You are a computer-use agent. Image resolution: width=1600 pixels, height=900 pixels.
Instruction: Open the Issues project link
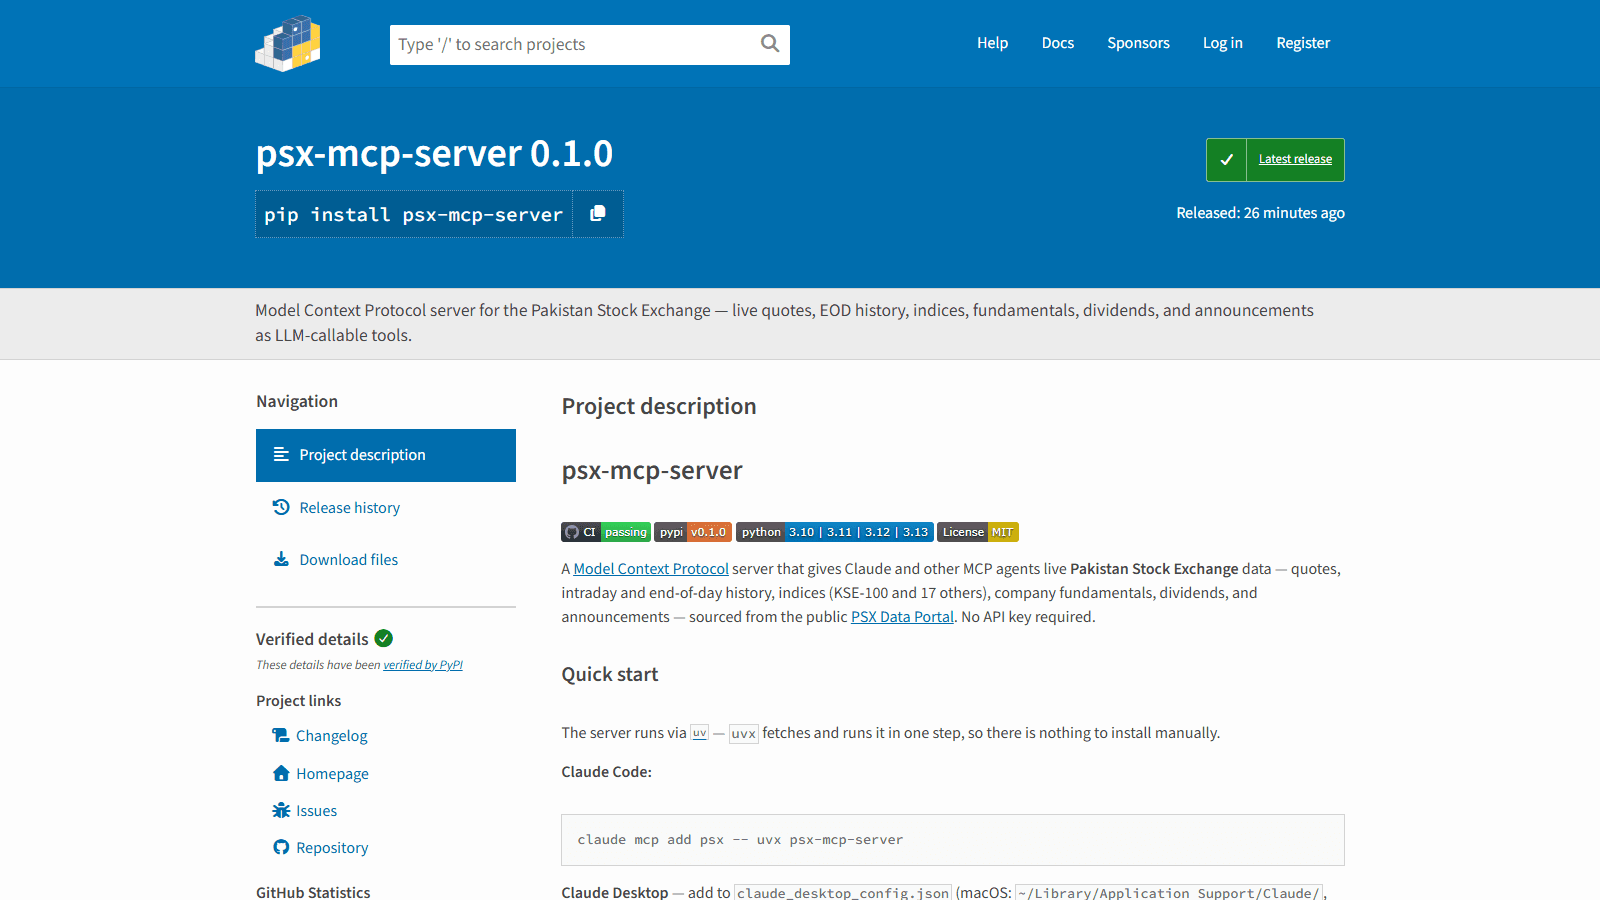point(316,811)
